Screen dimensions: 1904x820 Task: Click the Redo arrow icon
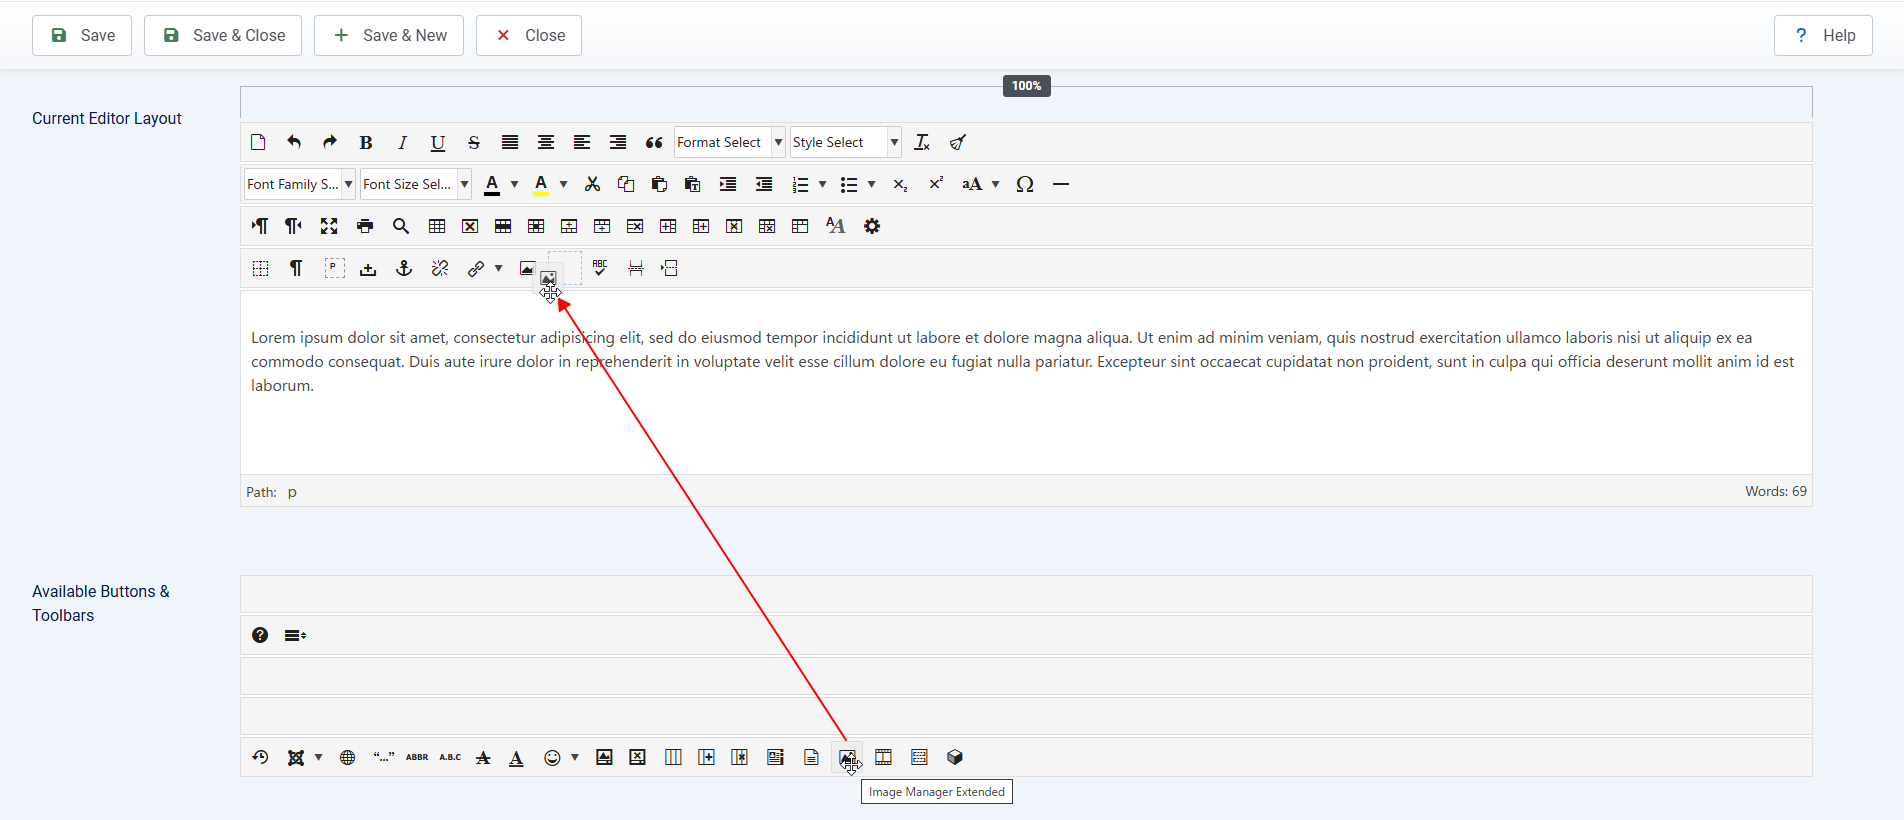pos(330,142)
